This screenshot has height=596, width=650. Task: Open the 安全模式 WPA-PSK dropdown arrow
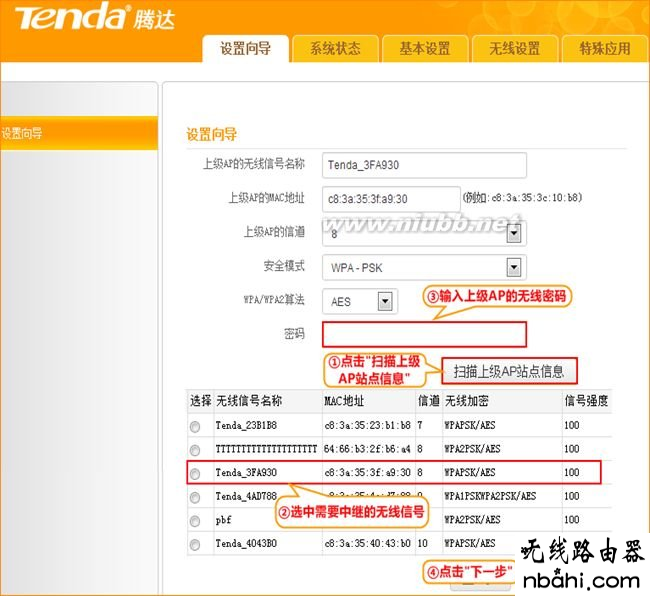coord(514,267)
